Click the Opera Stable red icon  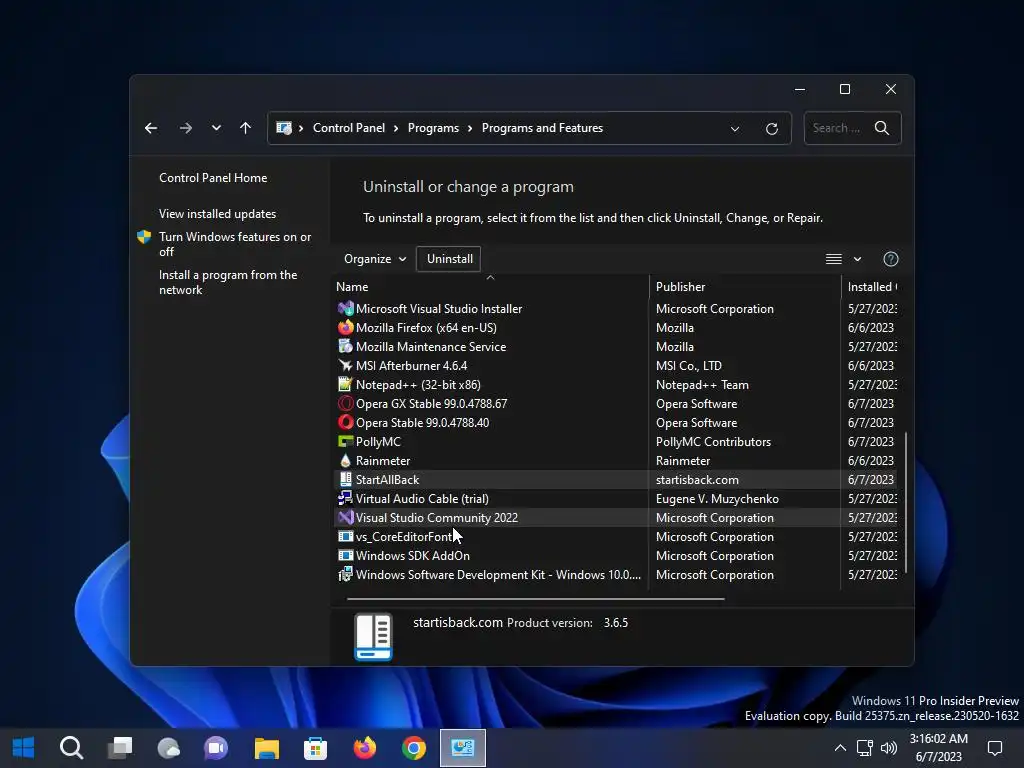click(345, 423)
